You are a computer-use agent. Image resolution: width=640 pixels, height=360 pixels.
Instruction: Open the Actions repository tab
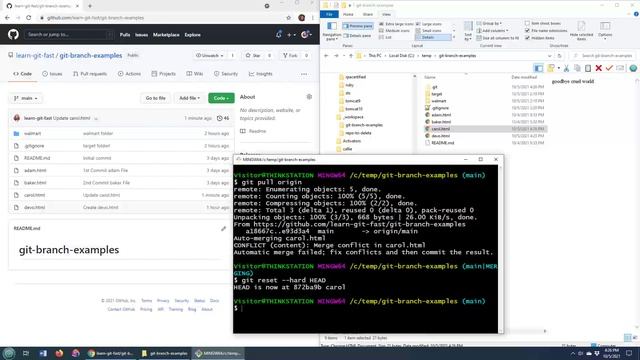(x=129, y=74)
